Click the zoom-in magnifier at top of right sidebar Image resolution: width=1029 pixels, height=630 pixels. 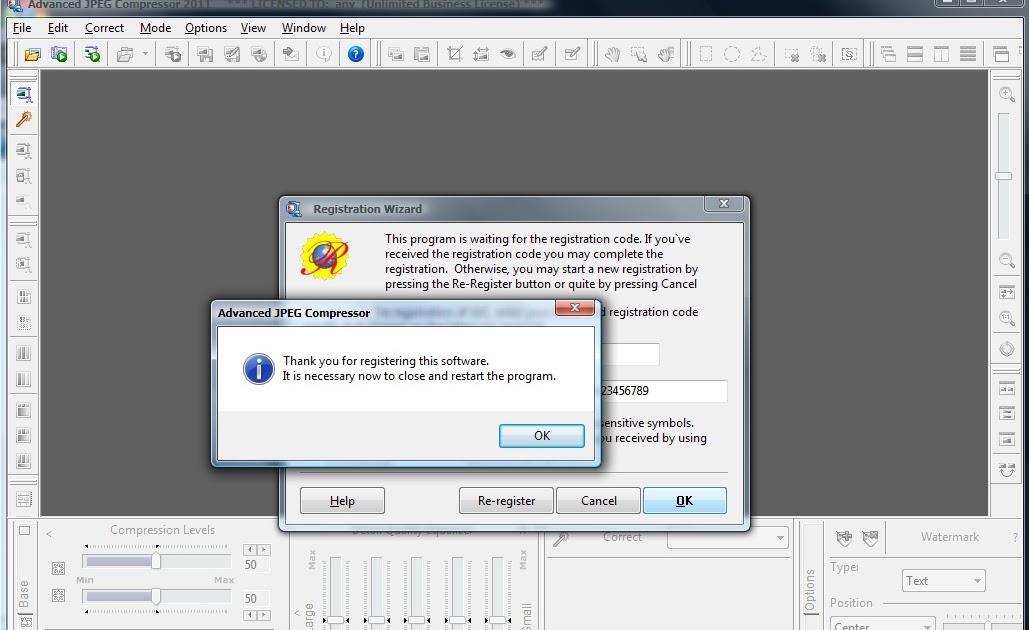pyautogui.click(x=1007, y=94)
